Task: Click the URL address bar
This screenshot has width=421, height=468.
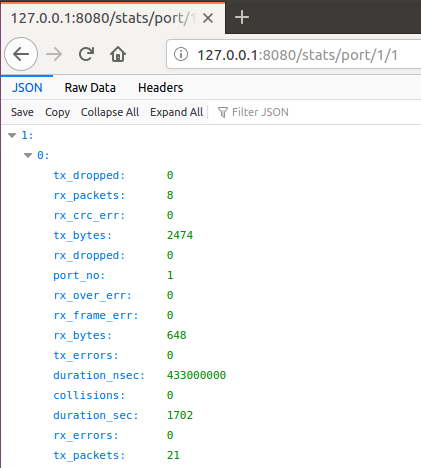Action: [x=297, y=55]
